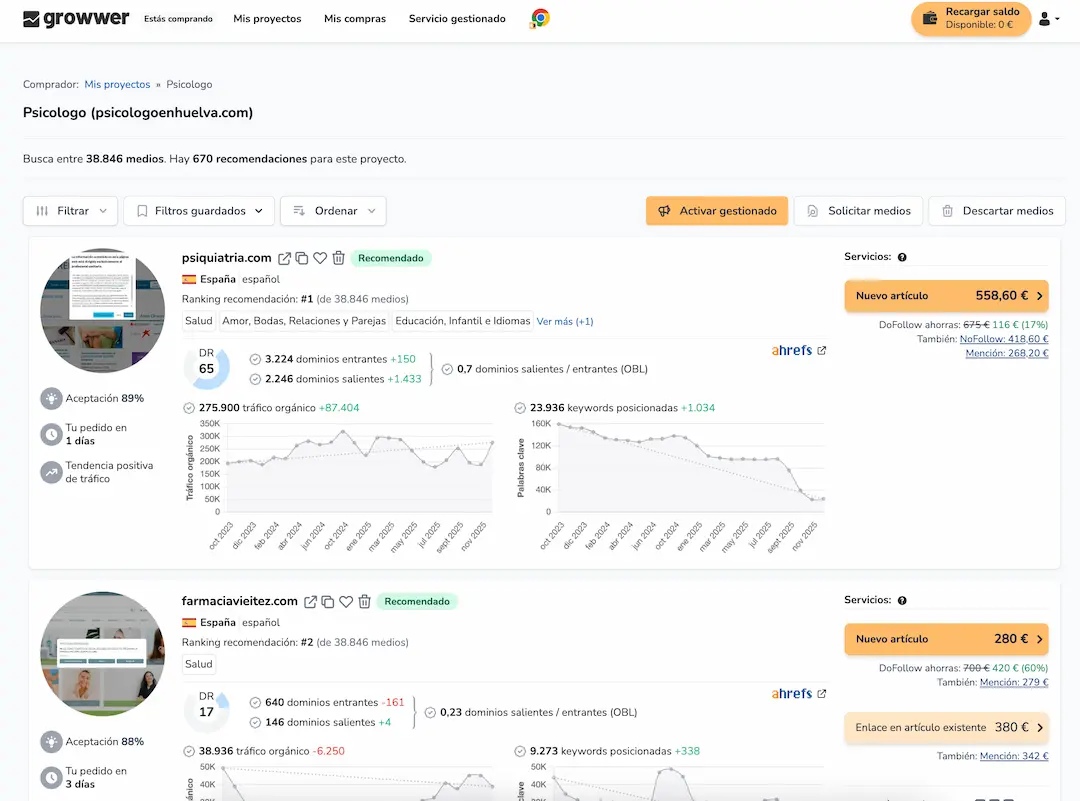Open the user account menu

(1048, 19)
